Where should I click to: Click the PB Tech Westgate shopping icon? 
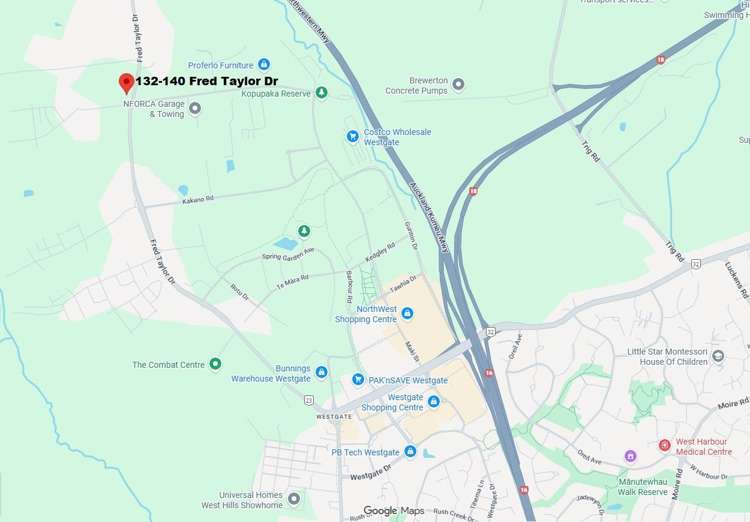point(410,451)
